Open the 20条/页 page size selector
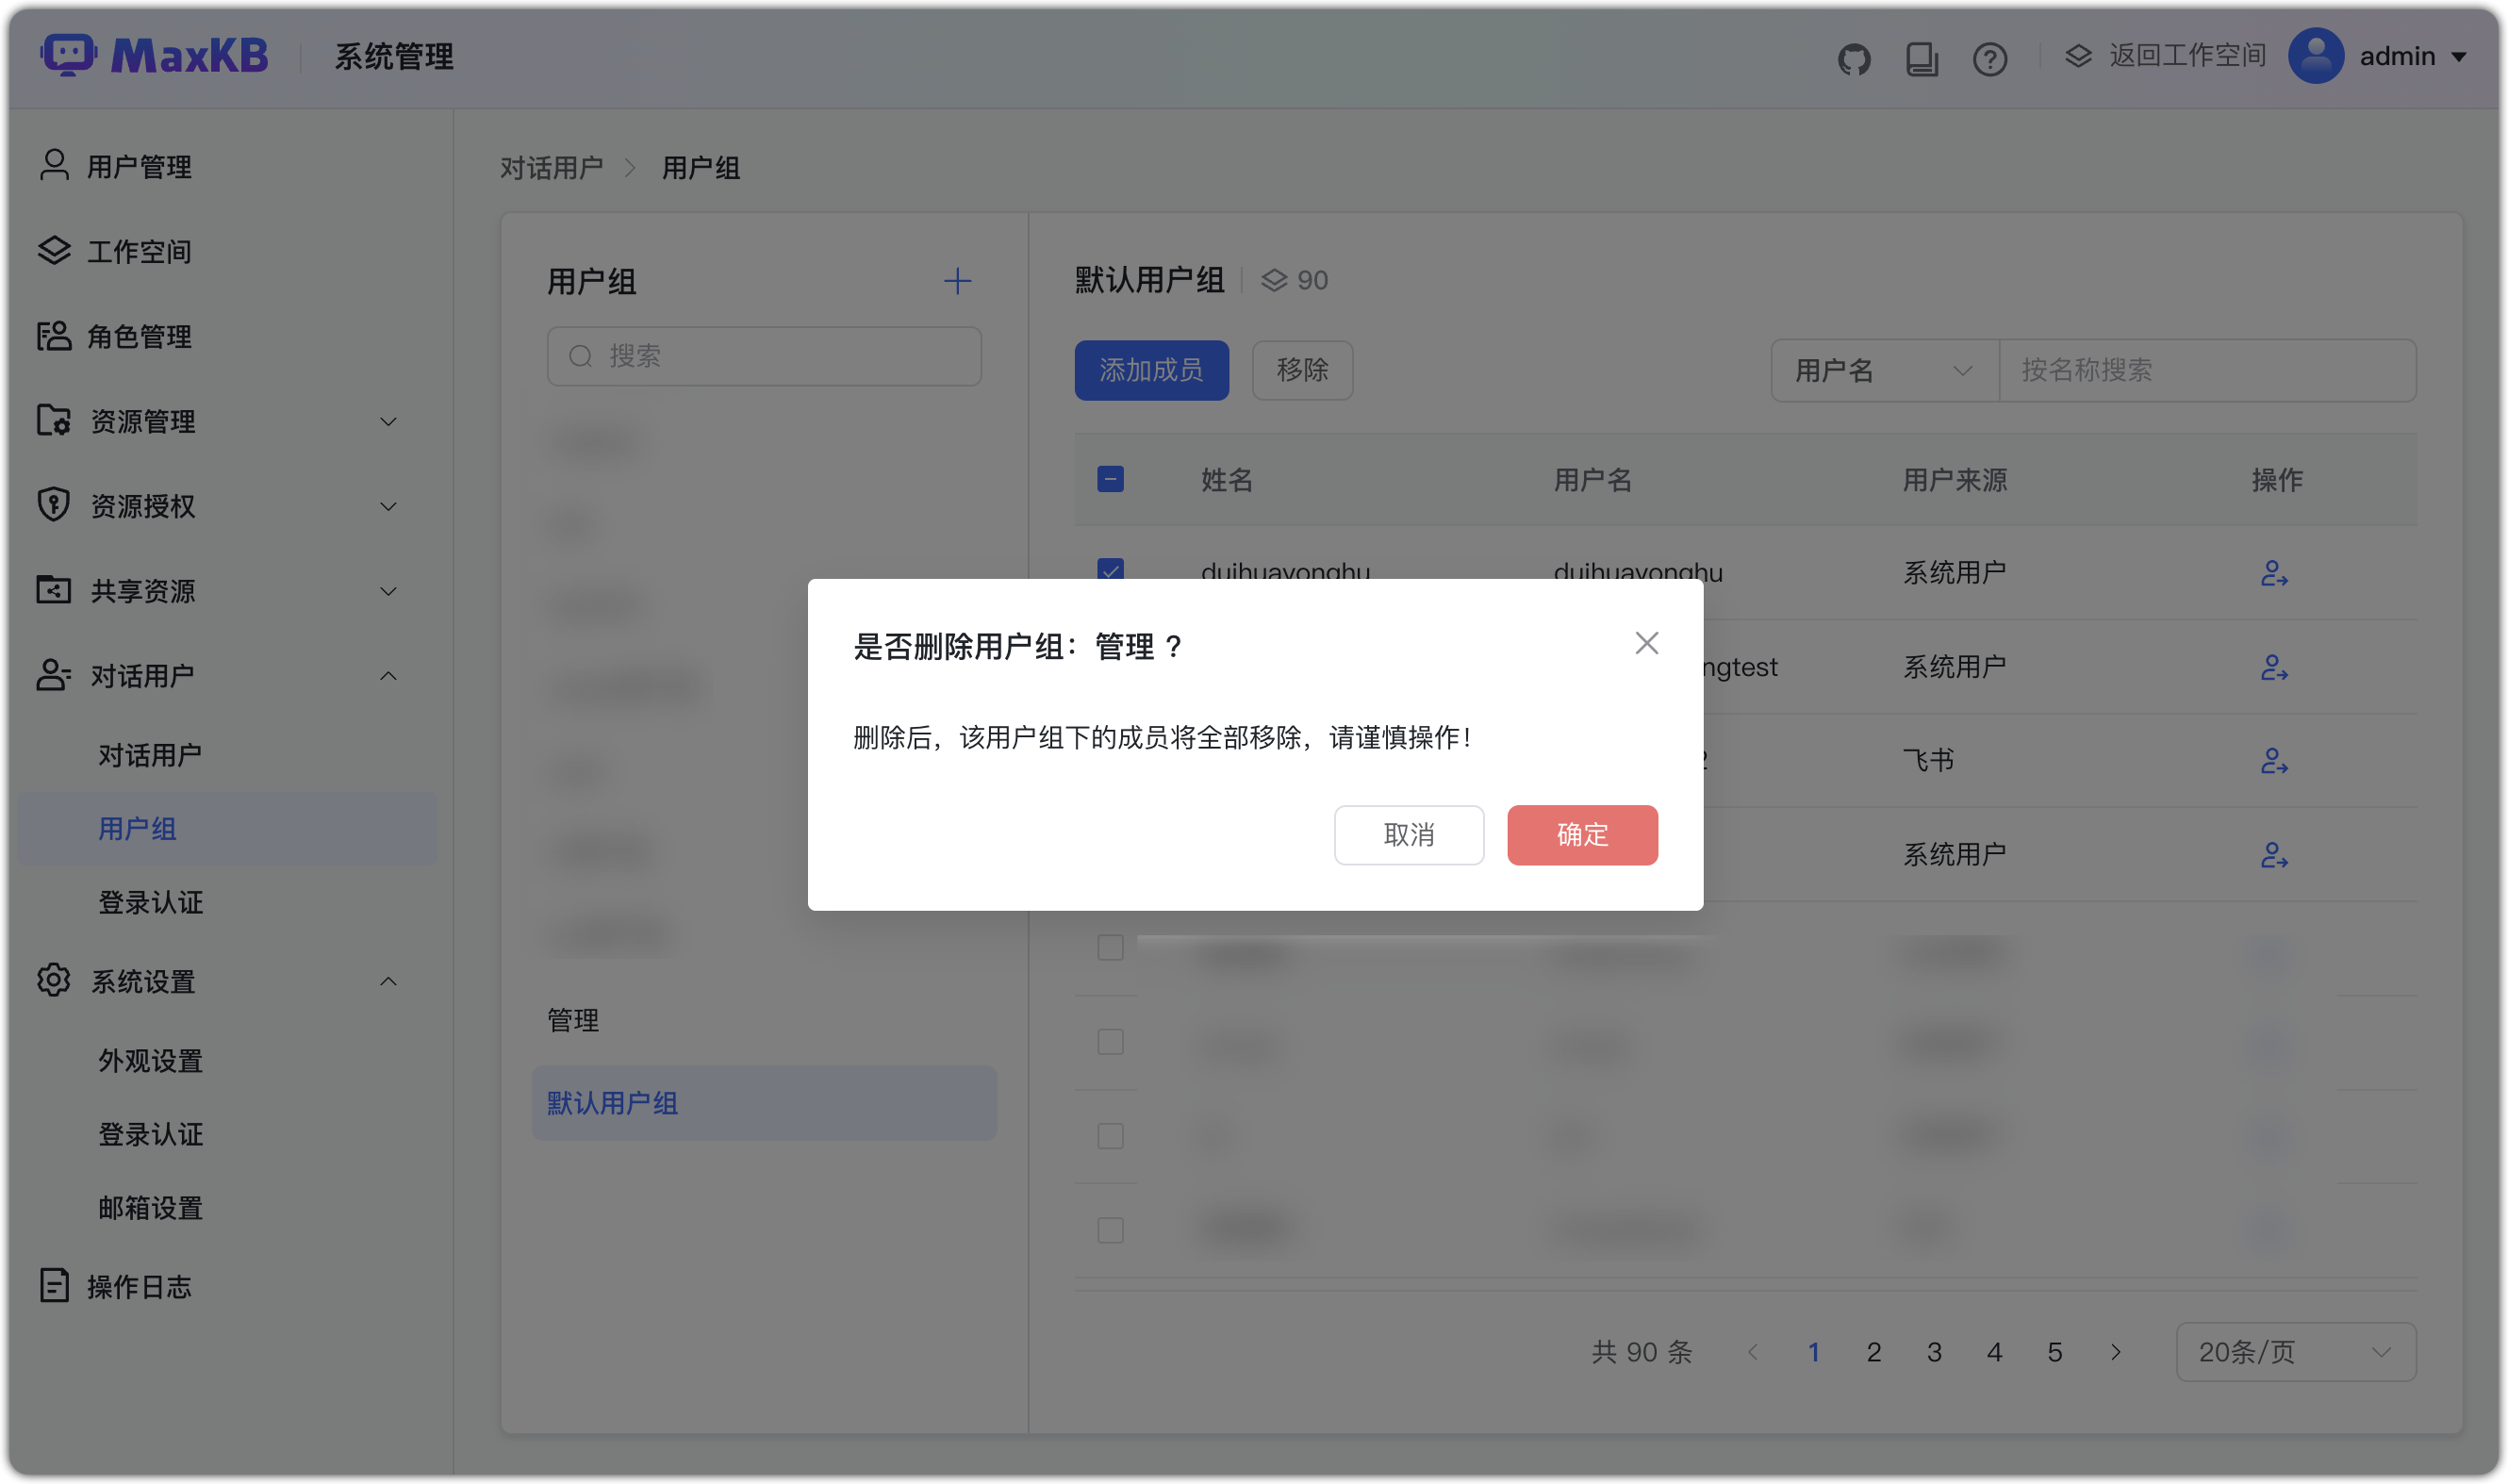Viewport: 2508px width, 1484px height. [x=2296, y=1352]
